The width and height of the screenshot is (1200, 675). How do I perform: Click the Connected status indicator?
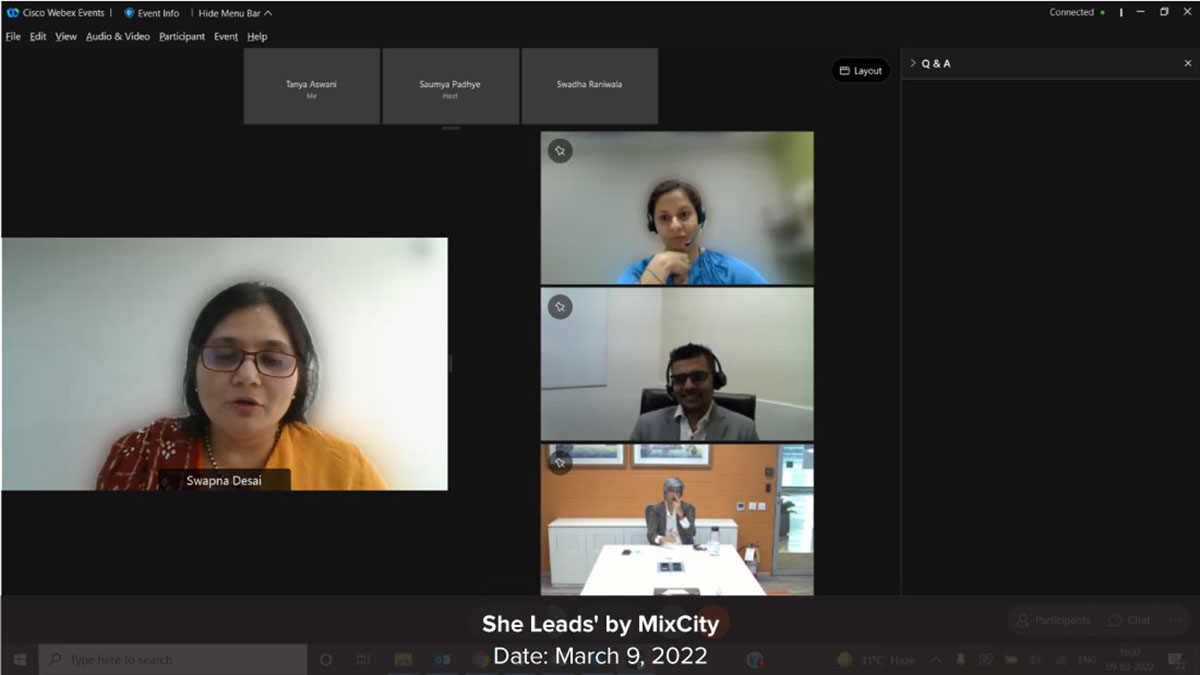click(1076, 13)
